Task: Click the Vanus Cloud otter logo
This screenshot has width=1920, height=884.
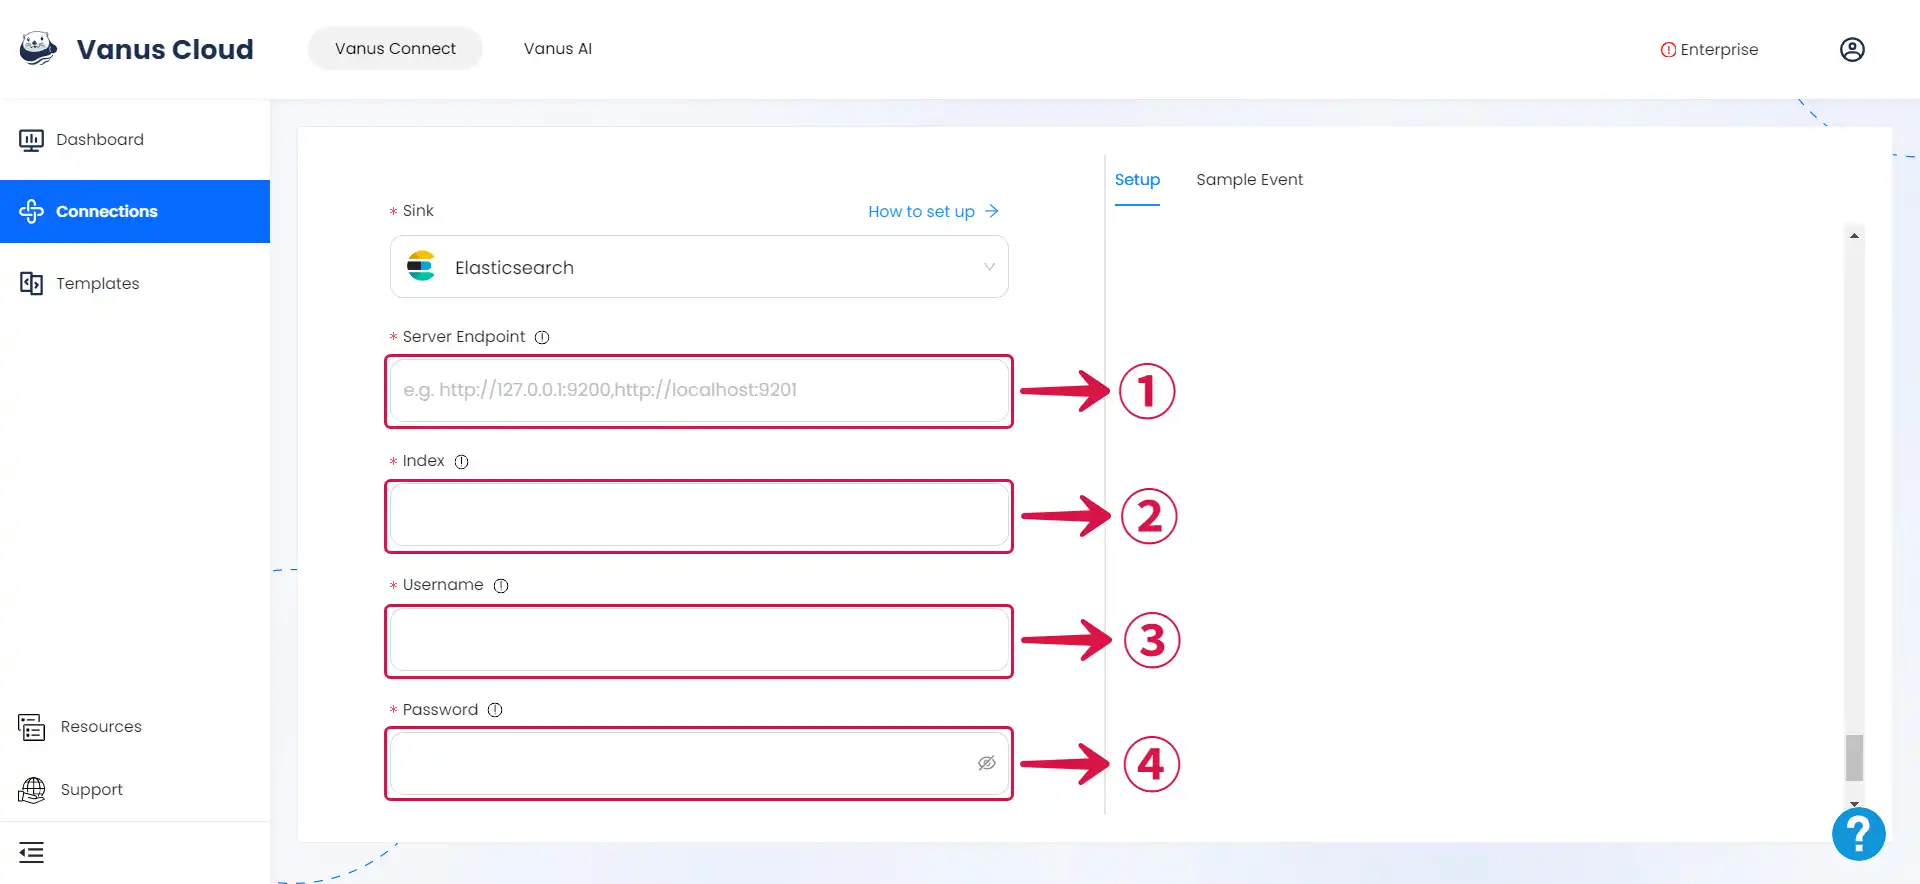Action: coord(38,48)
